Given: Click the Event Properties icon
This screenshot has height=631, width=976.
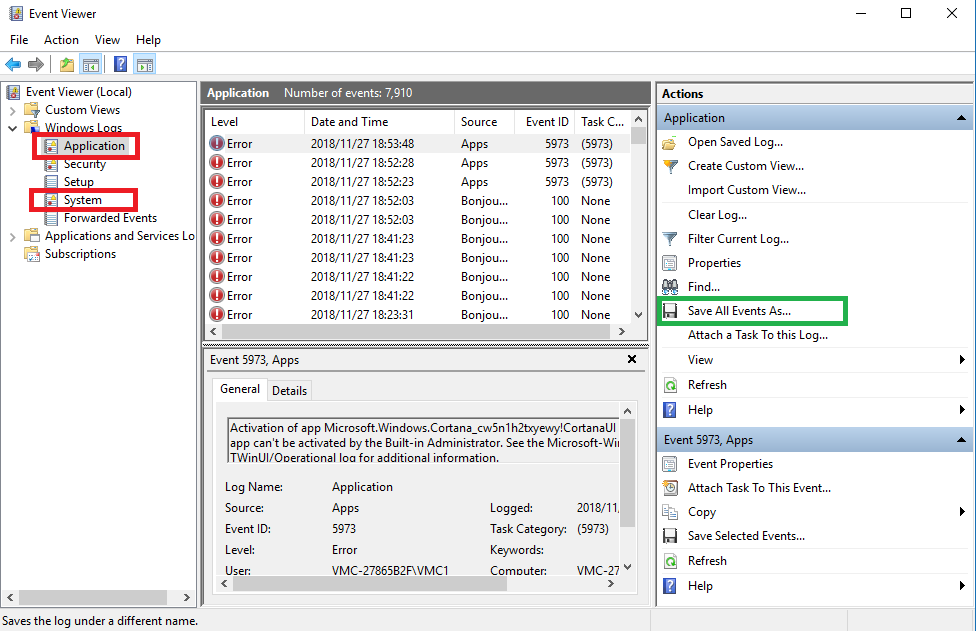Looking at the screenshot, I should tap(670, 464).
